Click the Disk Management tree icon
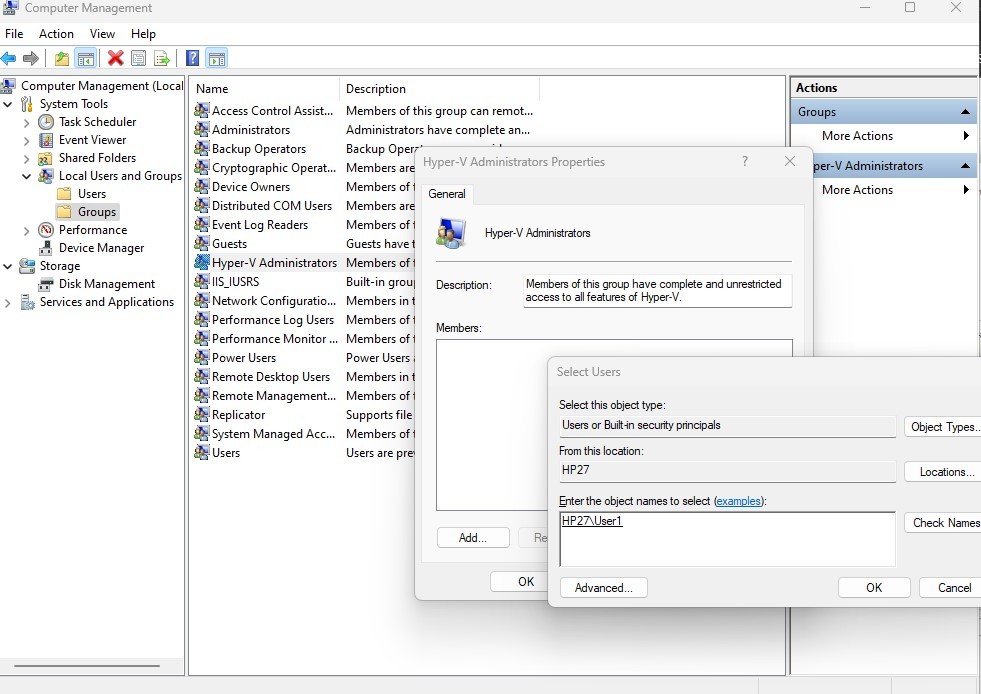This screenshot has width=981, height=694. (46, 284)
